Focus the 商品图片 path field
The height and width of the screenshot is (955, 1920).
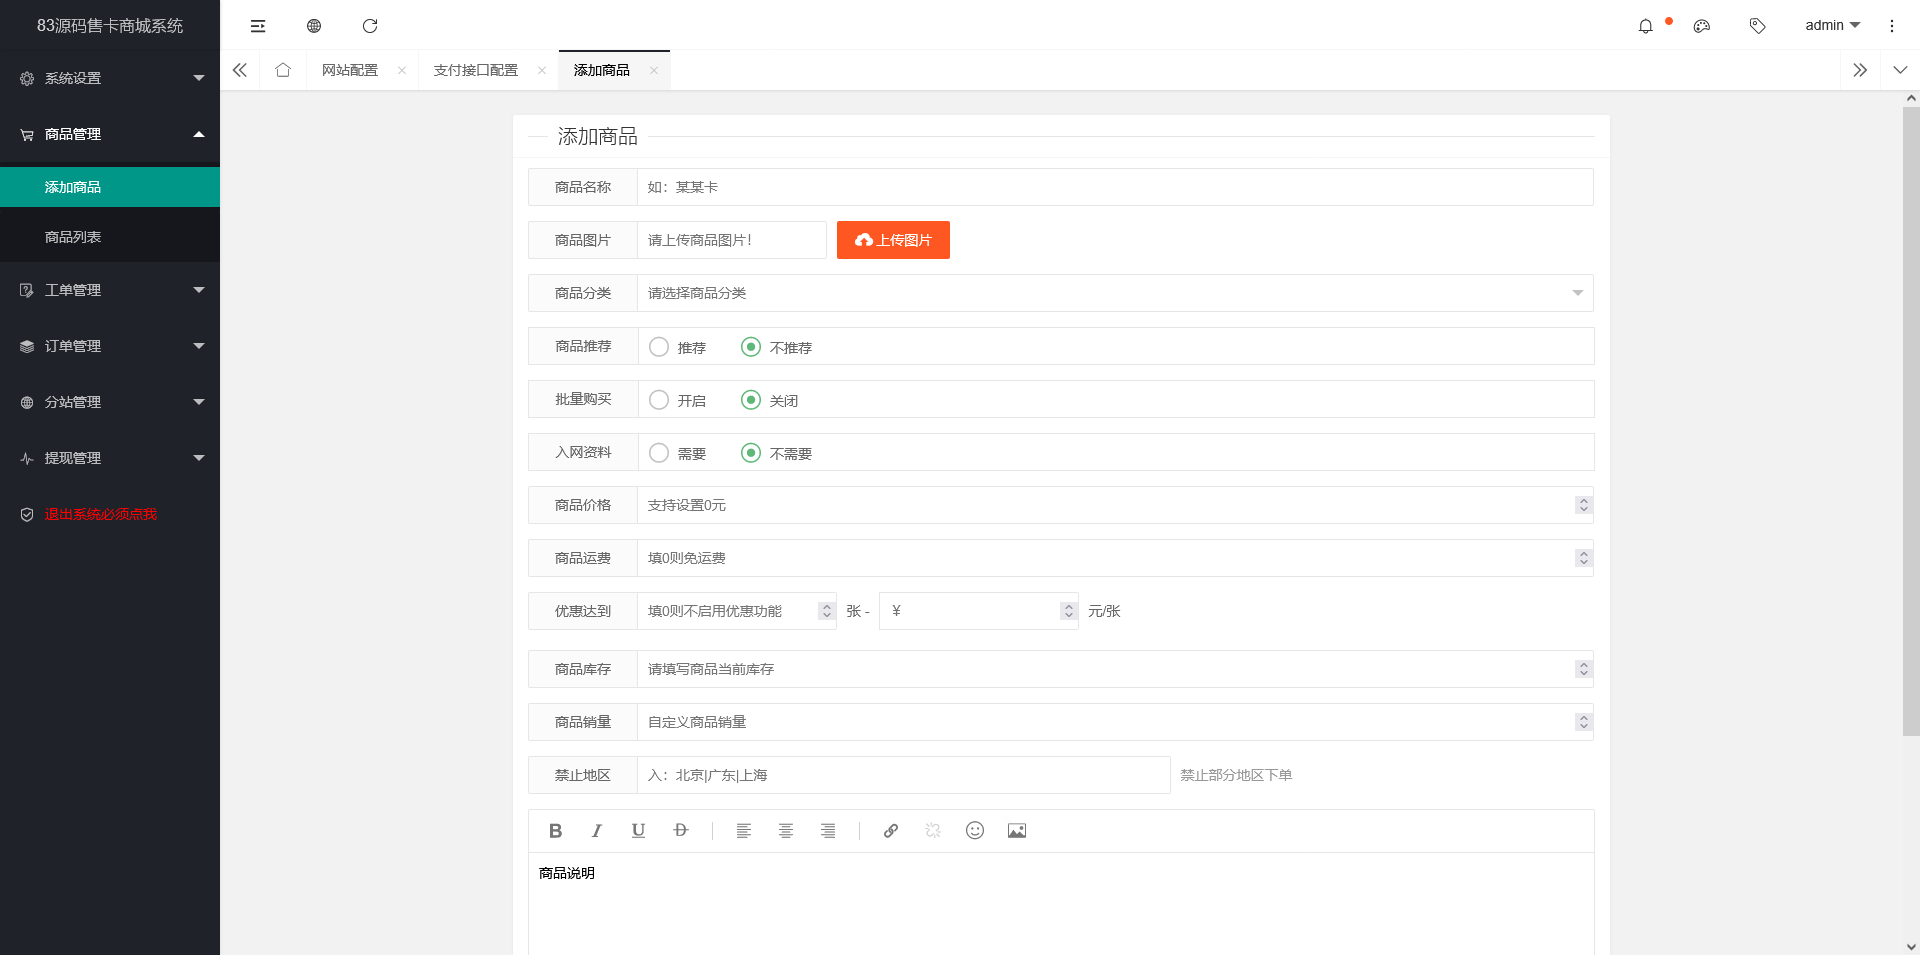pyautogui.click(x=732, y=240)
